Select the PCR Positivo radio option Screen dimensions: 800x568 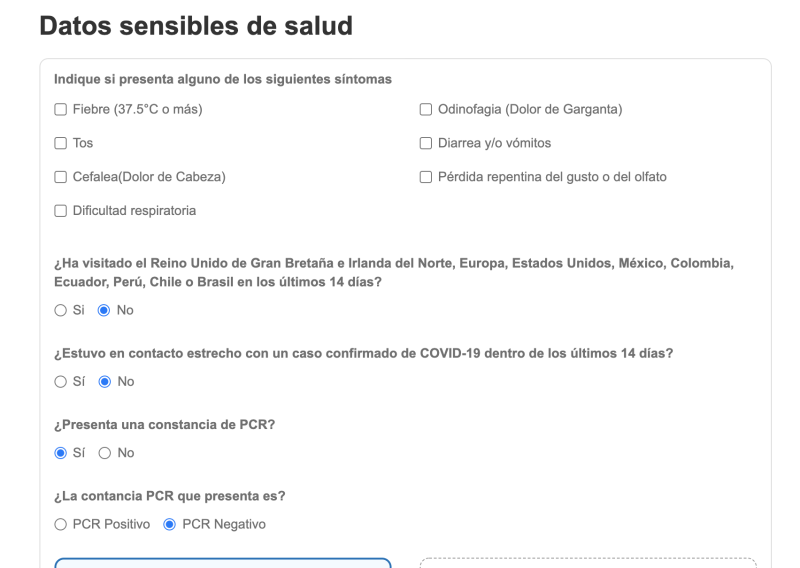click(x=60, y=524)
